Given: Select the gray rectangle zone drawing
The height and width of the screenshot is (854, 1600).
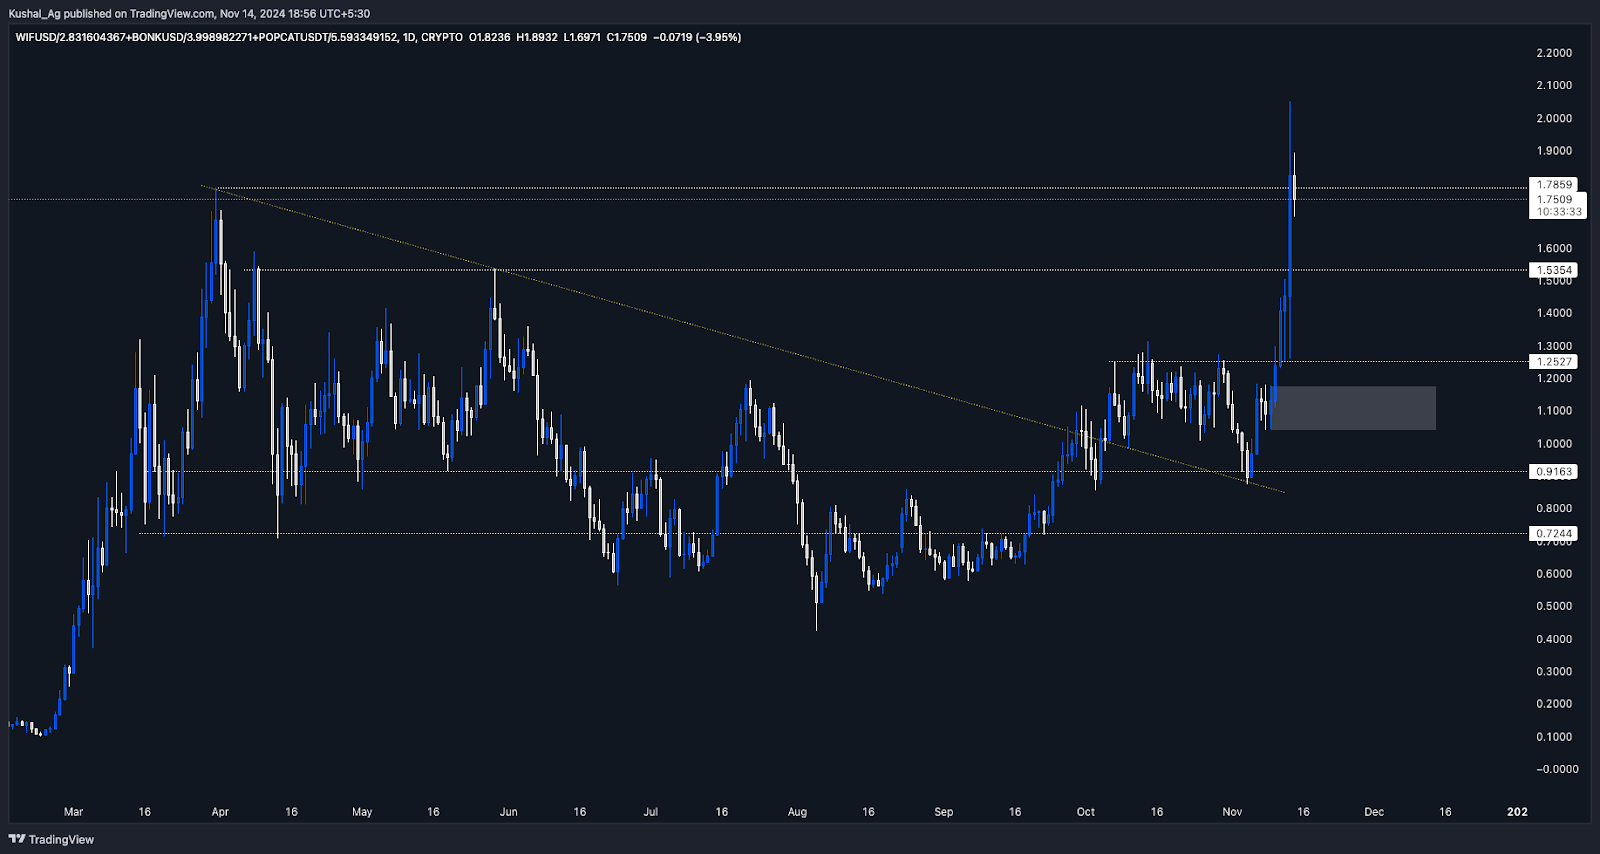Looking at the screenshot, I should (x=1353, y=408).
